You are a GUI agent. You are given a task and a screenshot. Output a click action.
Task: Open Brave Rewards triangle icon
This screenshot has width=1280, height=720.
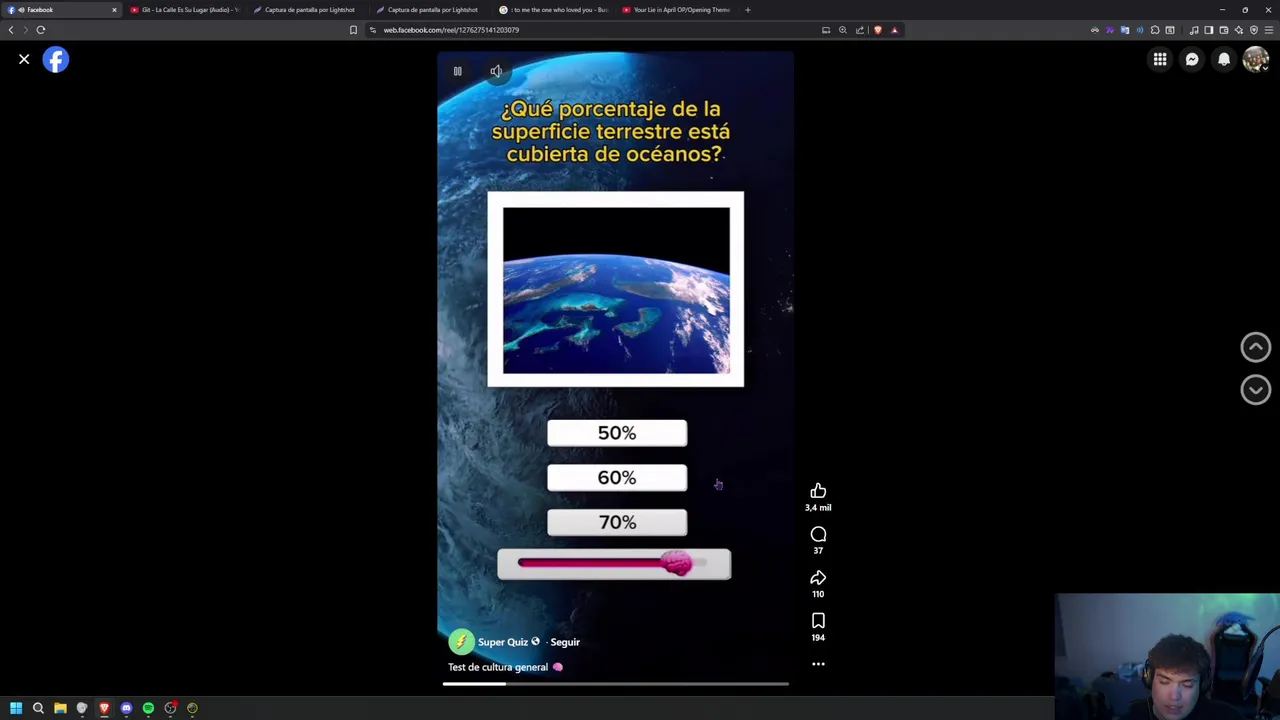coord(895,30)
